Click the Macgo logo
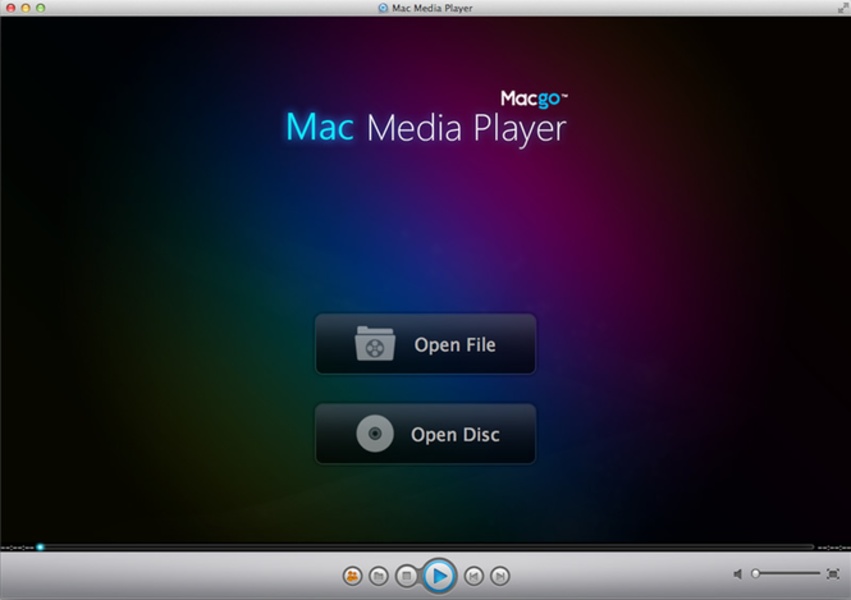851x600 pixels. point(534,99)
